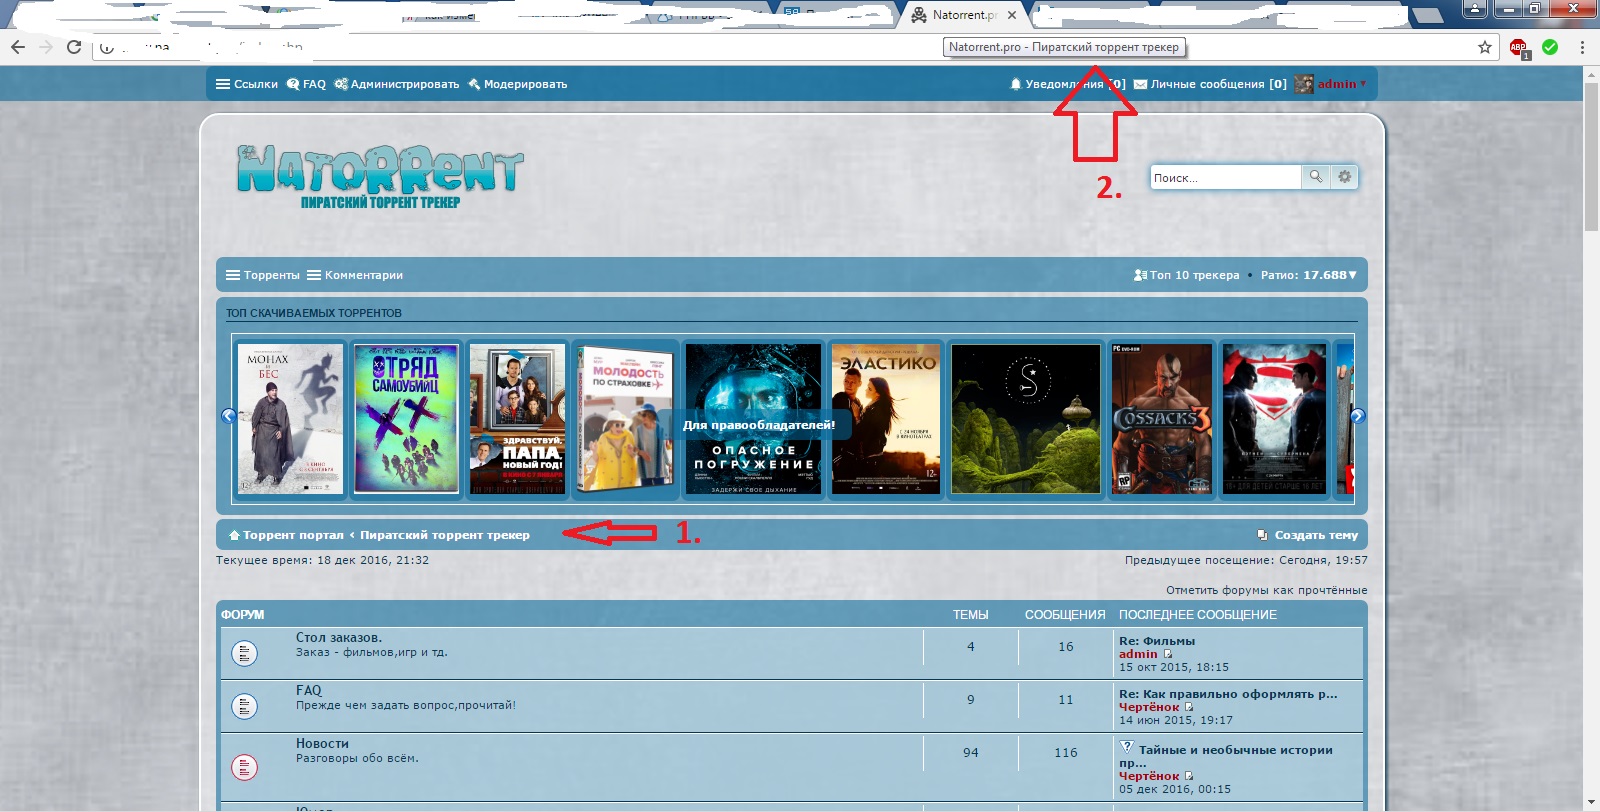Click Отметить форумы как прочтённые

click(x=1266, y=590)
